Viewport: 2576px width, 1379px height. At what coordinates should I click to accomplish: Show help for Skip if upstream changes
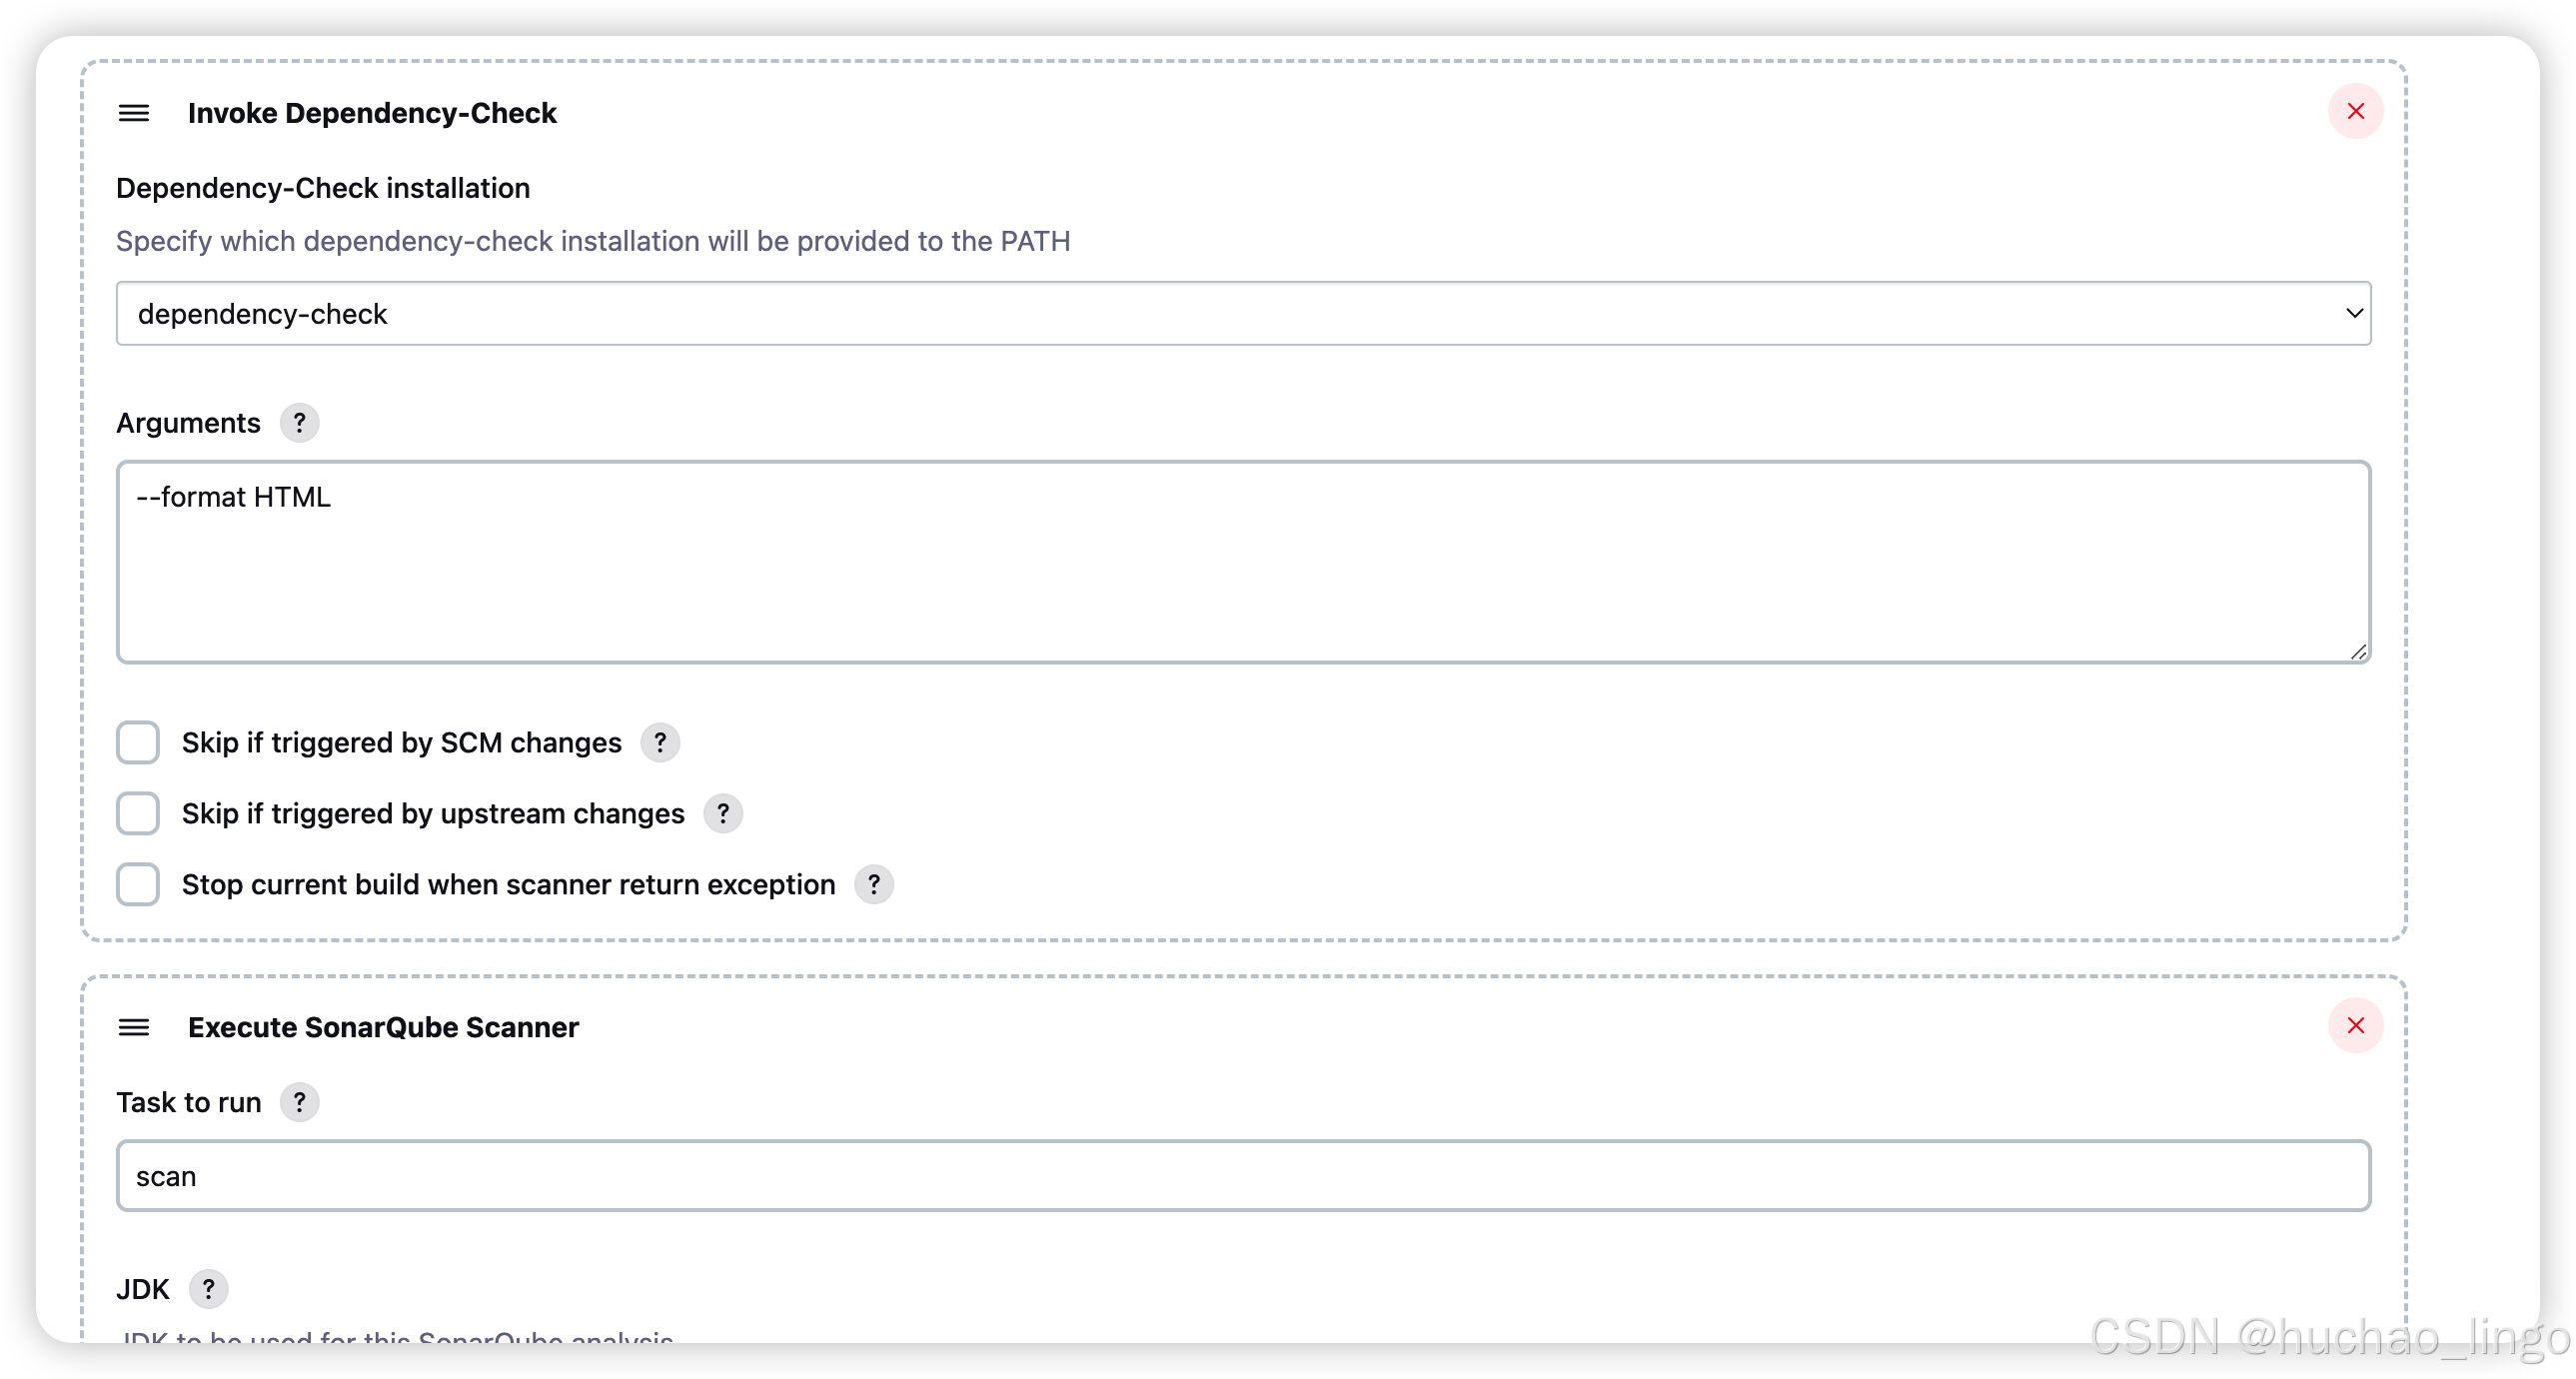tap(723, 813)
